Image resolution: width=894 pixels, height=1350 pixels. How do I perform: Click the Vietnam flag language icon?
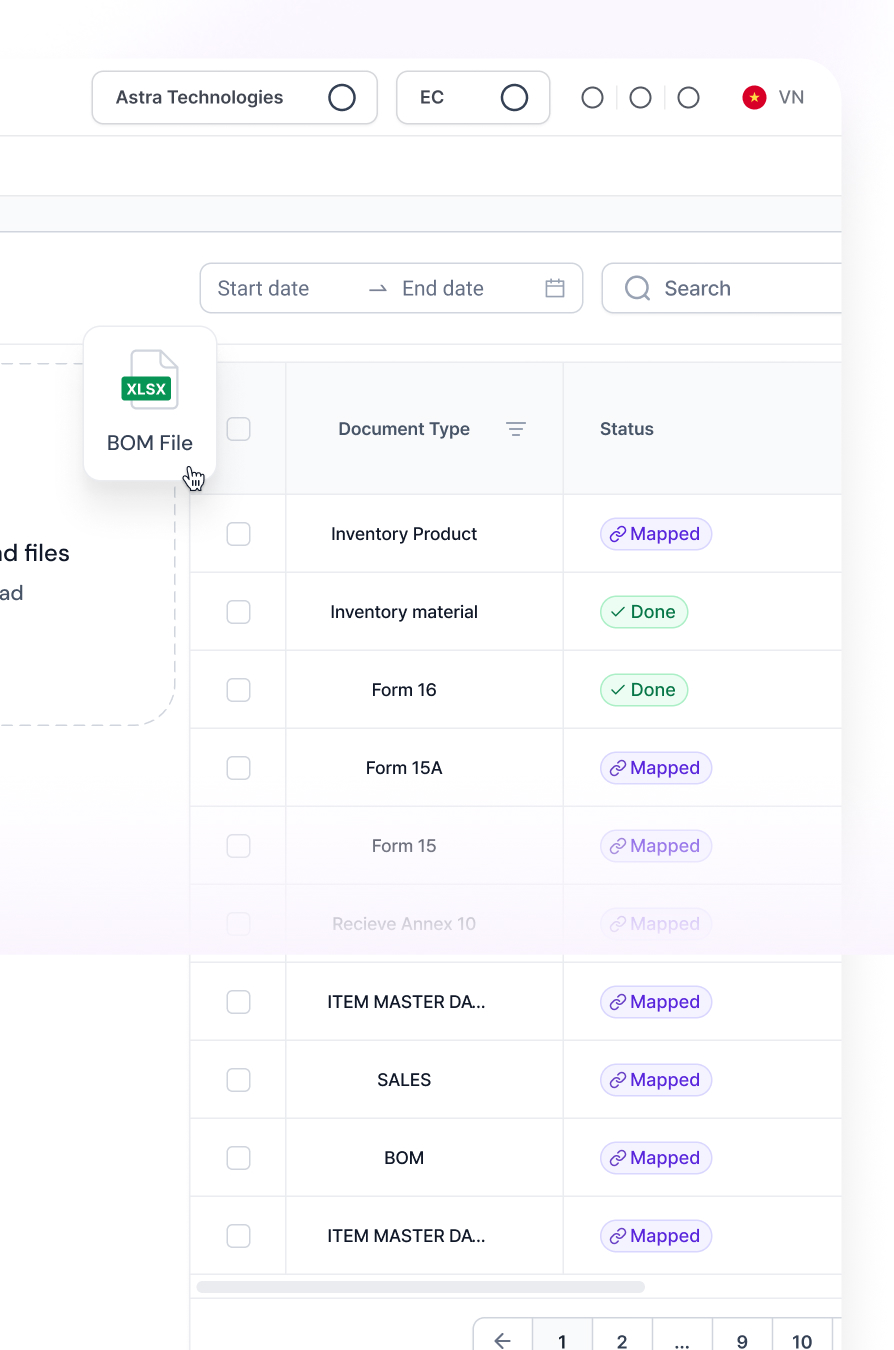[x=754, y=97]
